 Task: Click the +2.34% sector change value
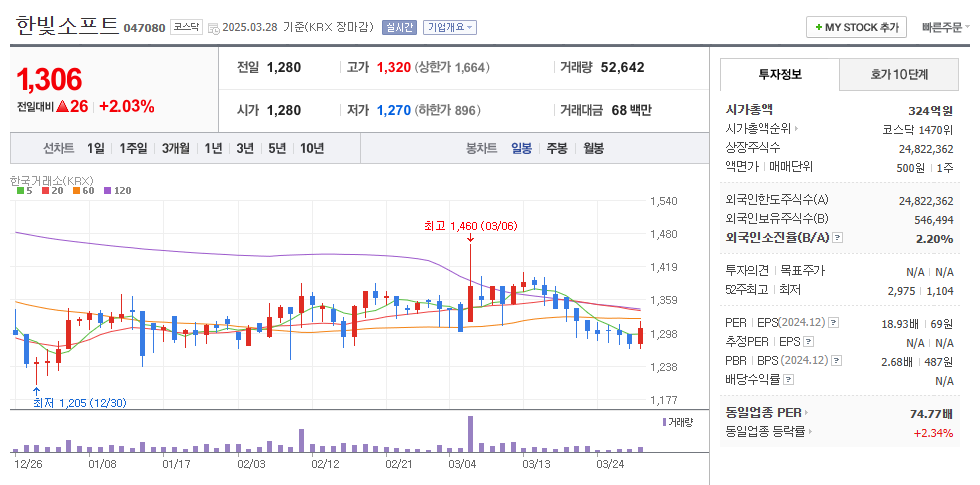click(x=934, y=432)
